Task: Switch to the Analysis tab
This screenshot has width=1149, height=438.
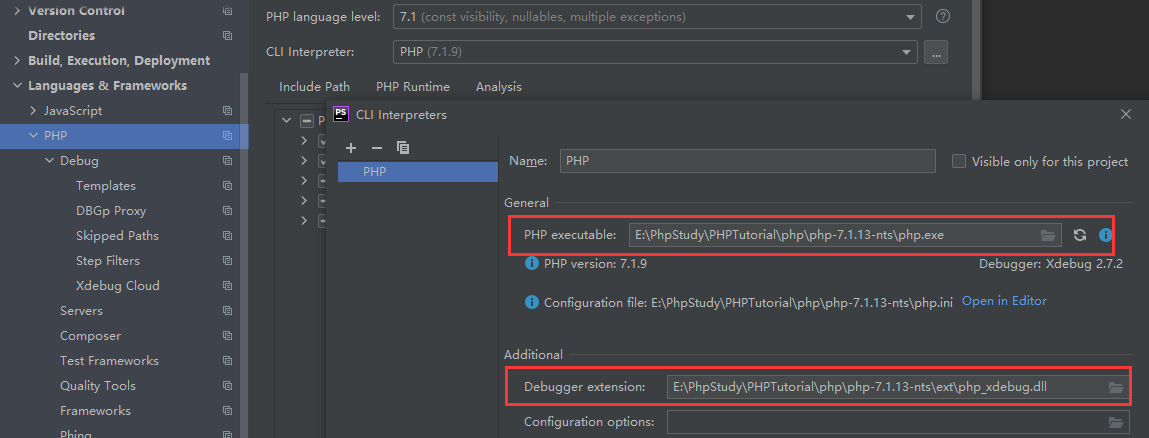Action: pos(498,86)
